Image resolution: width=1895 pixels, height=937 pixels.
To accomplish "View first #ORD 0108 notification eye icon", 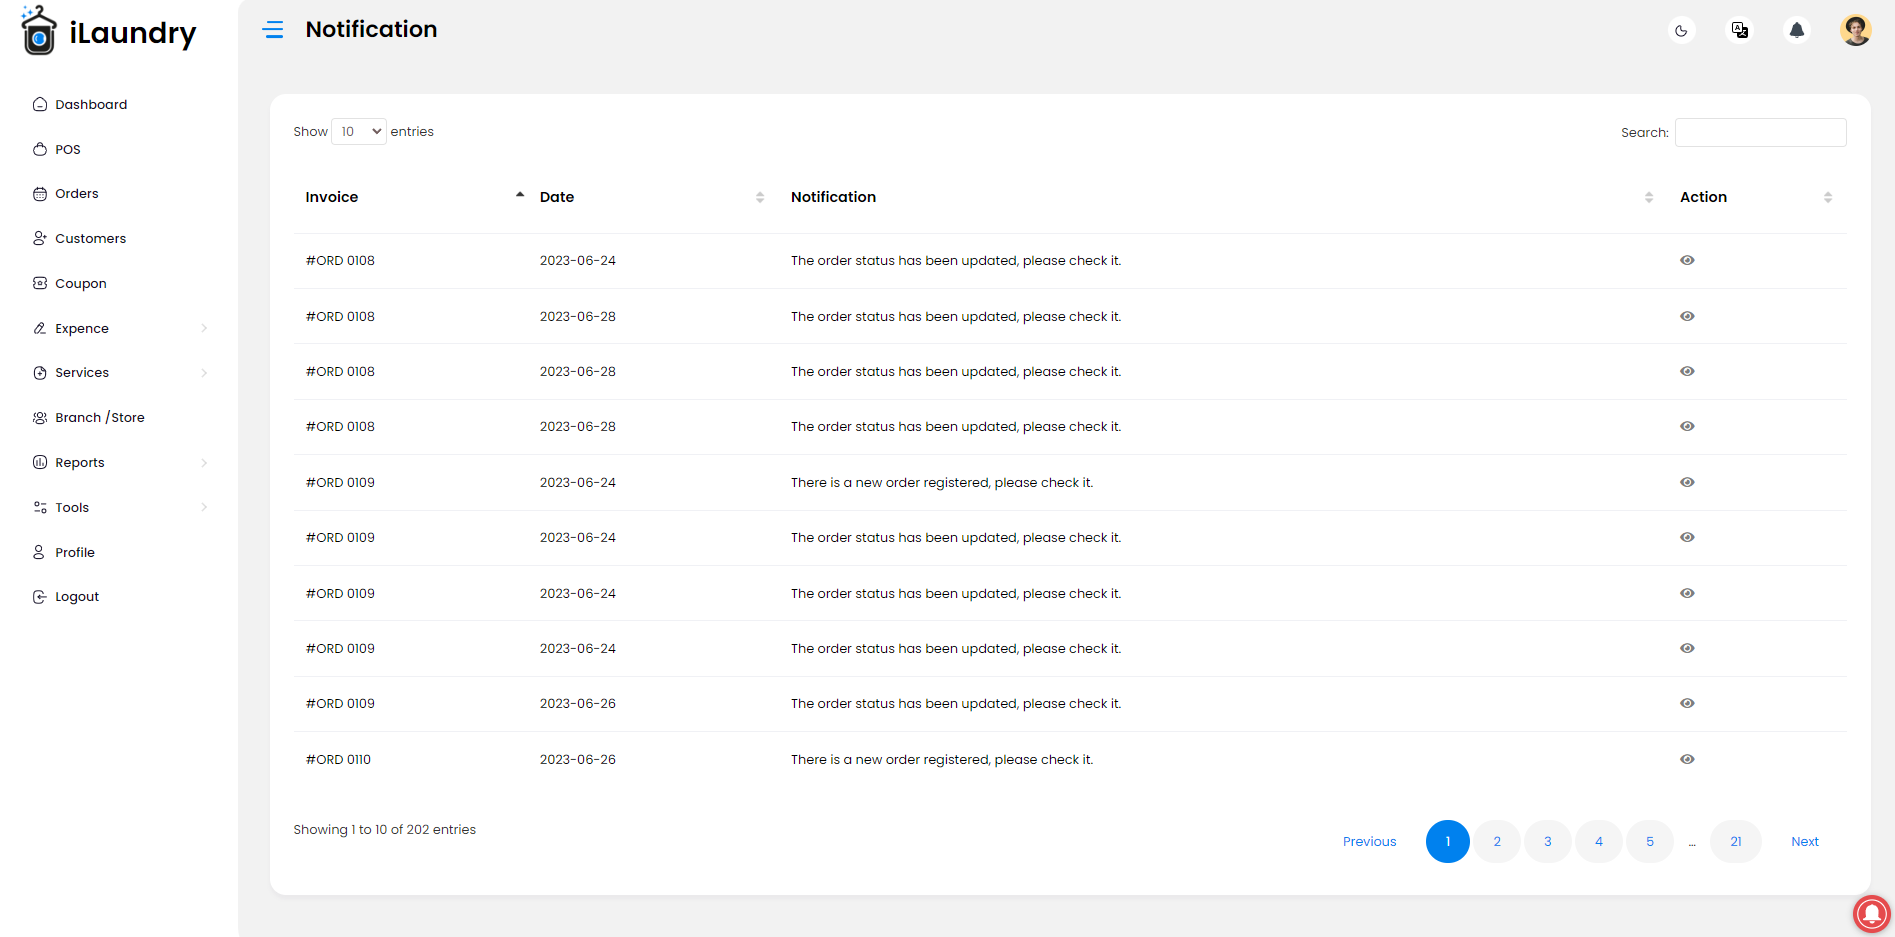I will [1687, 260].
